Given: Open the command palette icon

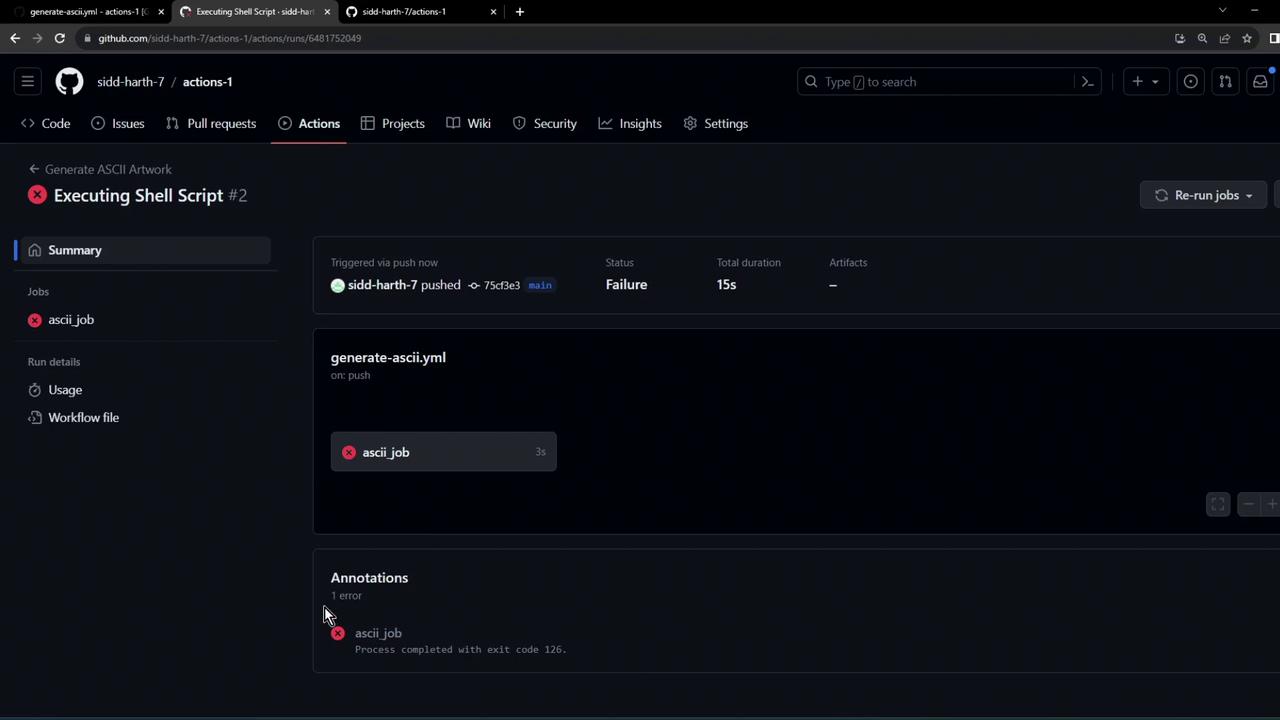Looking at the screenshot, I should pos(1088,82).
